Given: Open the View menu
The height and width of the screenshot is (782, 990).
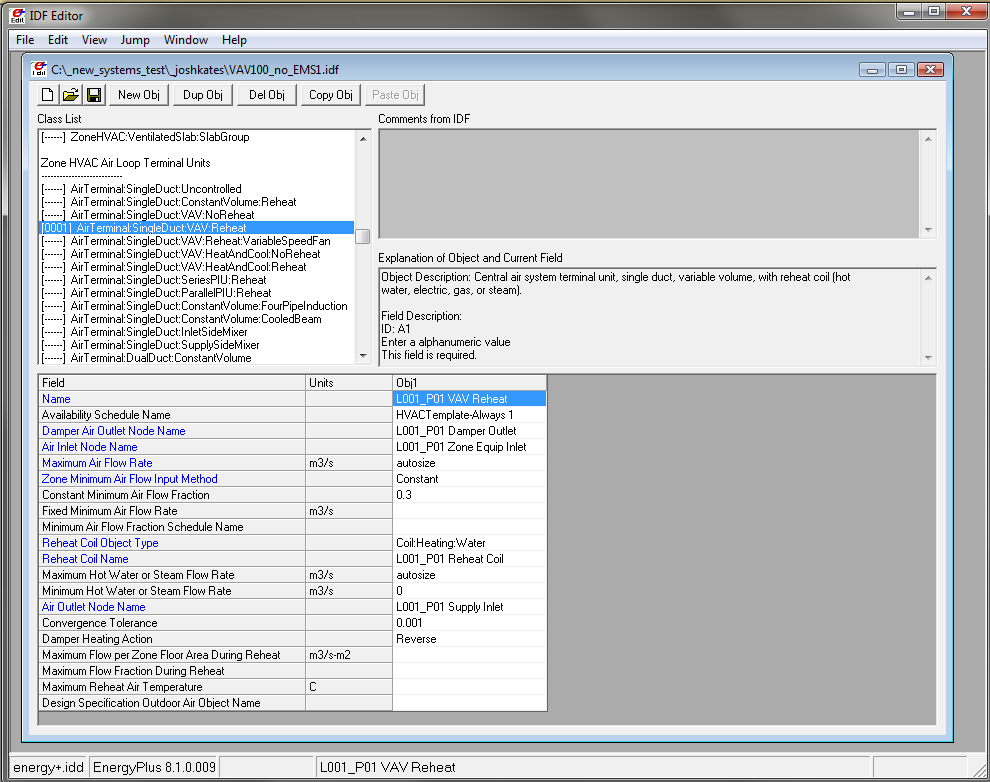Looking at the screenshot, I should 94,40.
